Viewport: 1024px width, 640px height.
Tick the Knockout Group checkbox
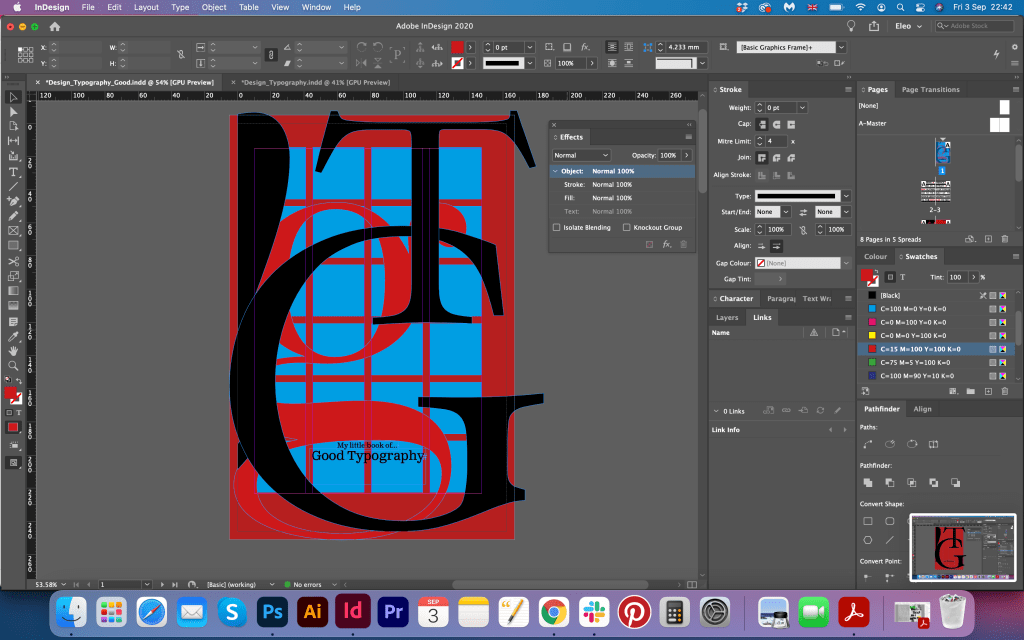(627, 228)
